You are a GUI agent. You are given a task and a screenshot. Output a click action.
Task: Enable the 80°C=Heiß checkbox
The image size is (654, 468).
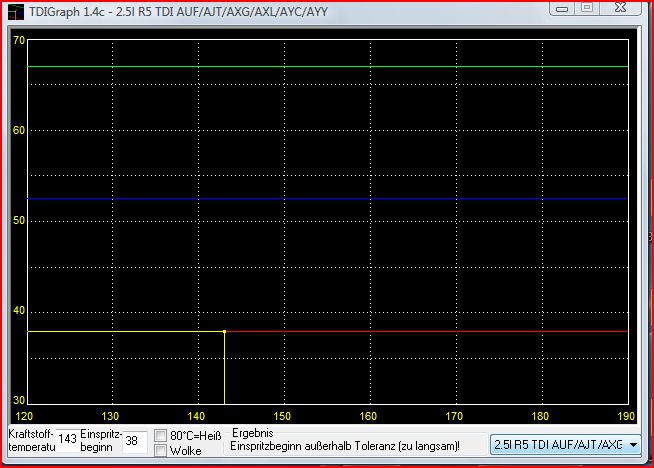coord(160,436)
